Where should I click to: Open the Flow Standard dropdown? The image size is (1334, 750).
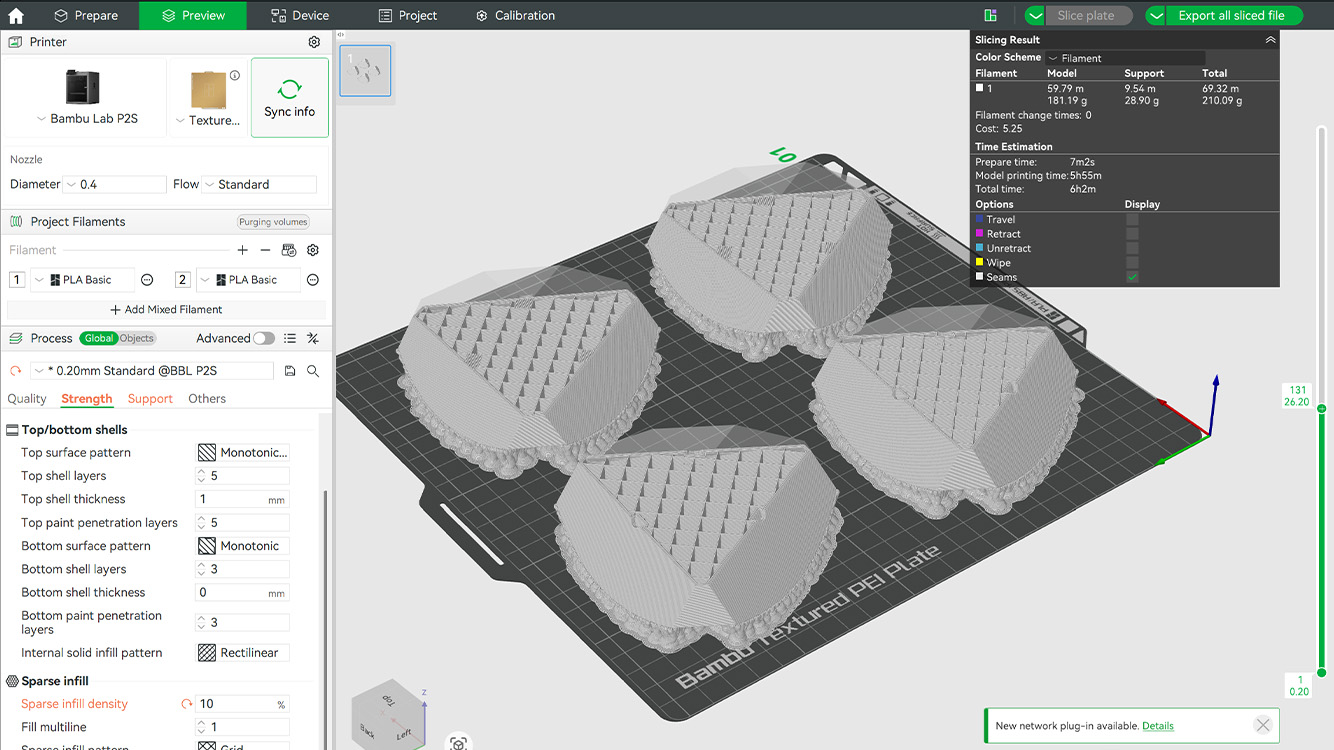259,185
